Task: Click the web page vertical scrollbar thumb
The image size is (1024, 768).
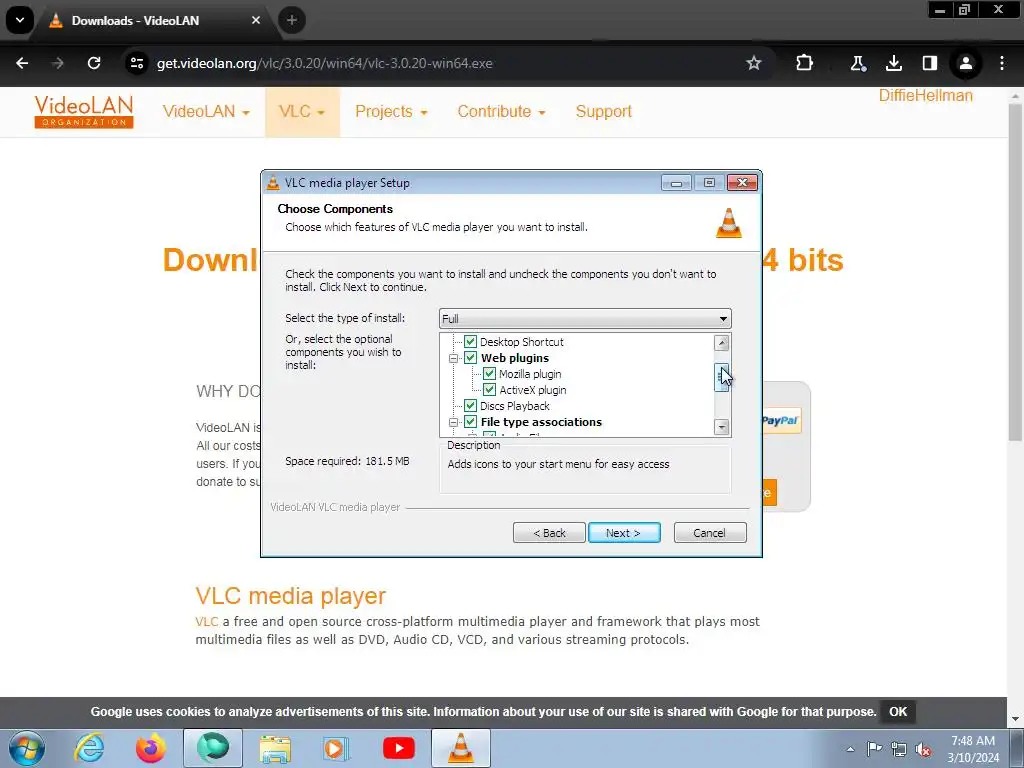Action: pyautogui.click(x=1015, y=272)
